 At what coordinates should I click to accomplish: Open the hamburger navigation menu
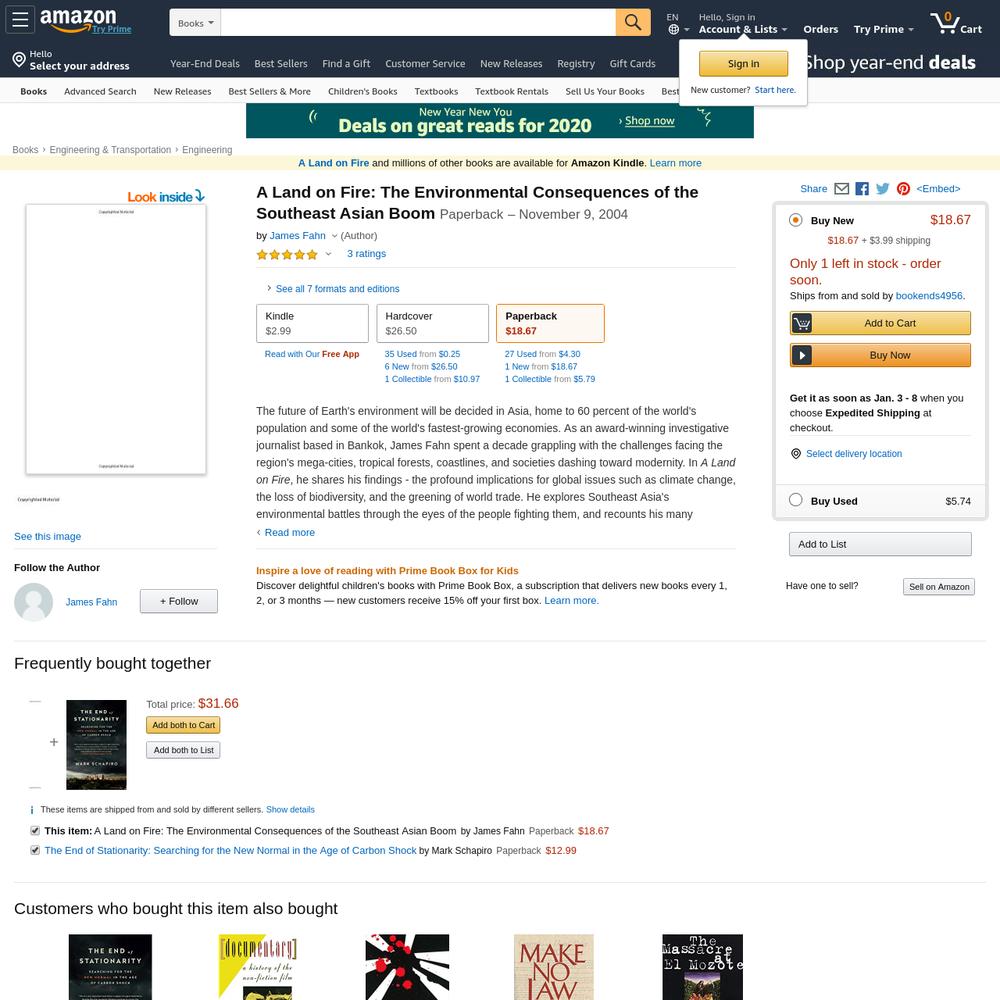pos(20,20)
